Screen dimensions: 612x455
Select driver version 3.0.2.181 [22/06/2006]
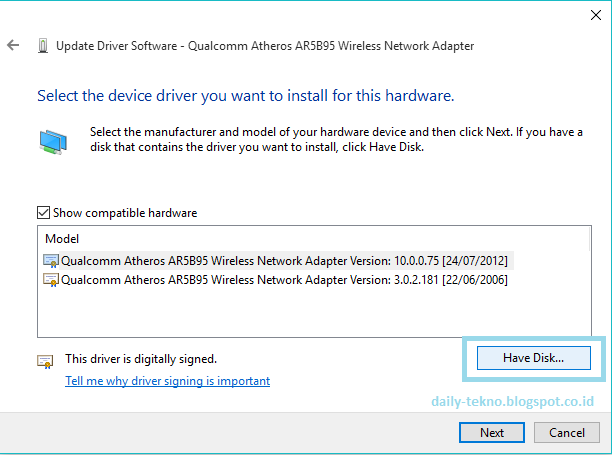276,280
